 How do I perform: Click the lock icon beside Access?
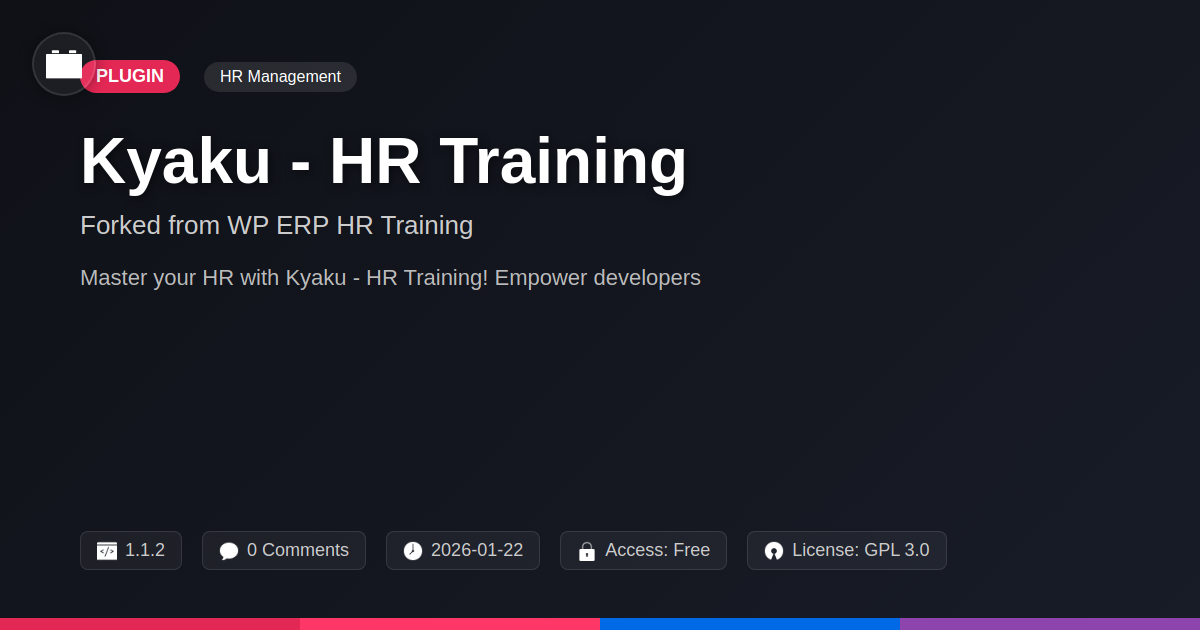(587, 551)
